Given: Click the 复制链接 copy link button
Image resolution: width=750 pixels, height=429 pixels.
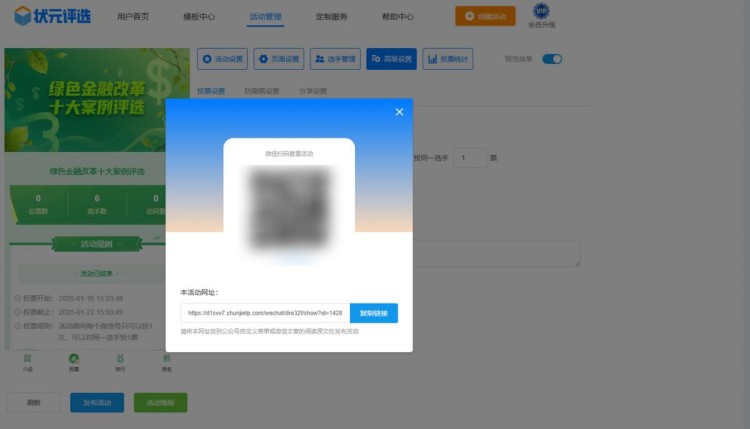Looking at the screenshot, I should (374, 313).
